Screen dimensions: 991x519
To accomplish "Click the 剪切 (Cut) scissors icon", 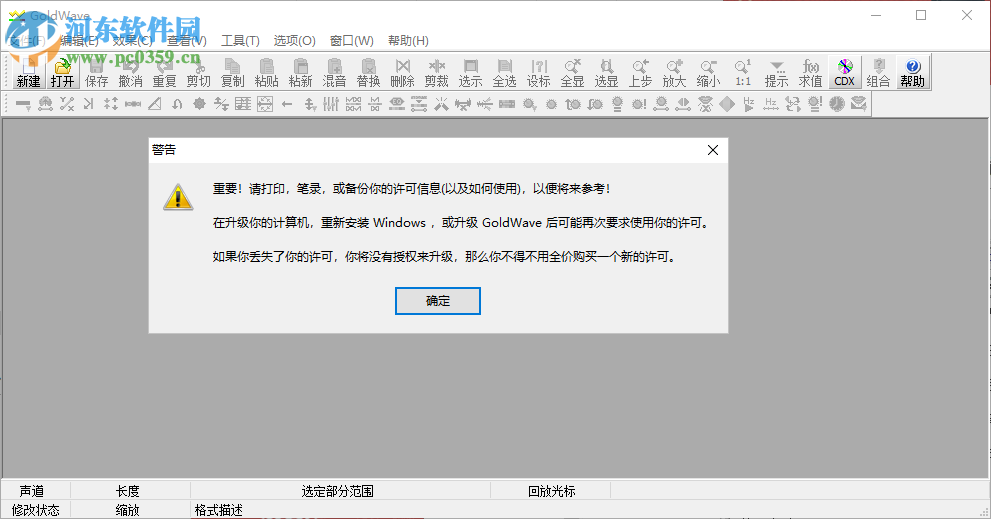I will click(198, 72).
